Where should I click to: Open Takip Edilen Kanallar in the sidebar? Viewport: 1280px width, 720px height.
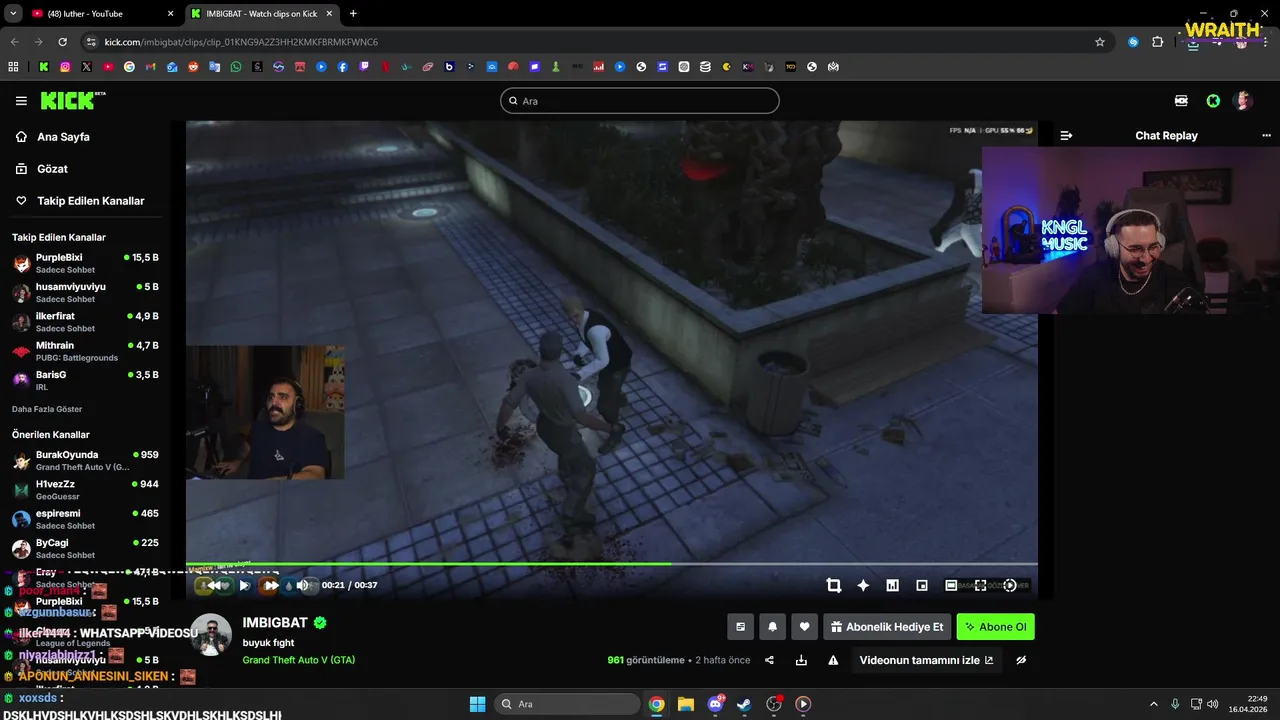tap(90, 201)
